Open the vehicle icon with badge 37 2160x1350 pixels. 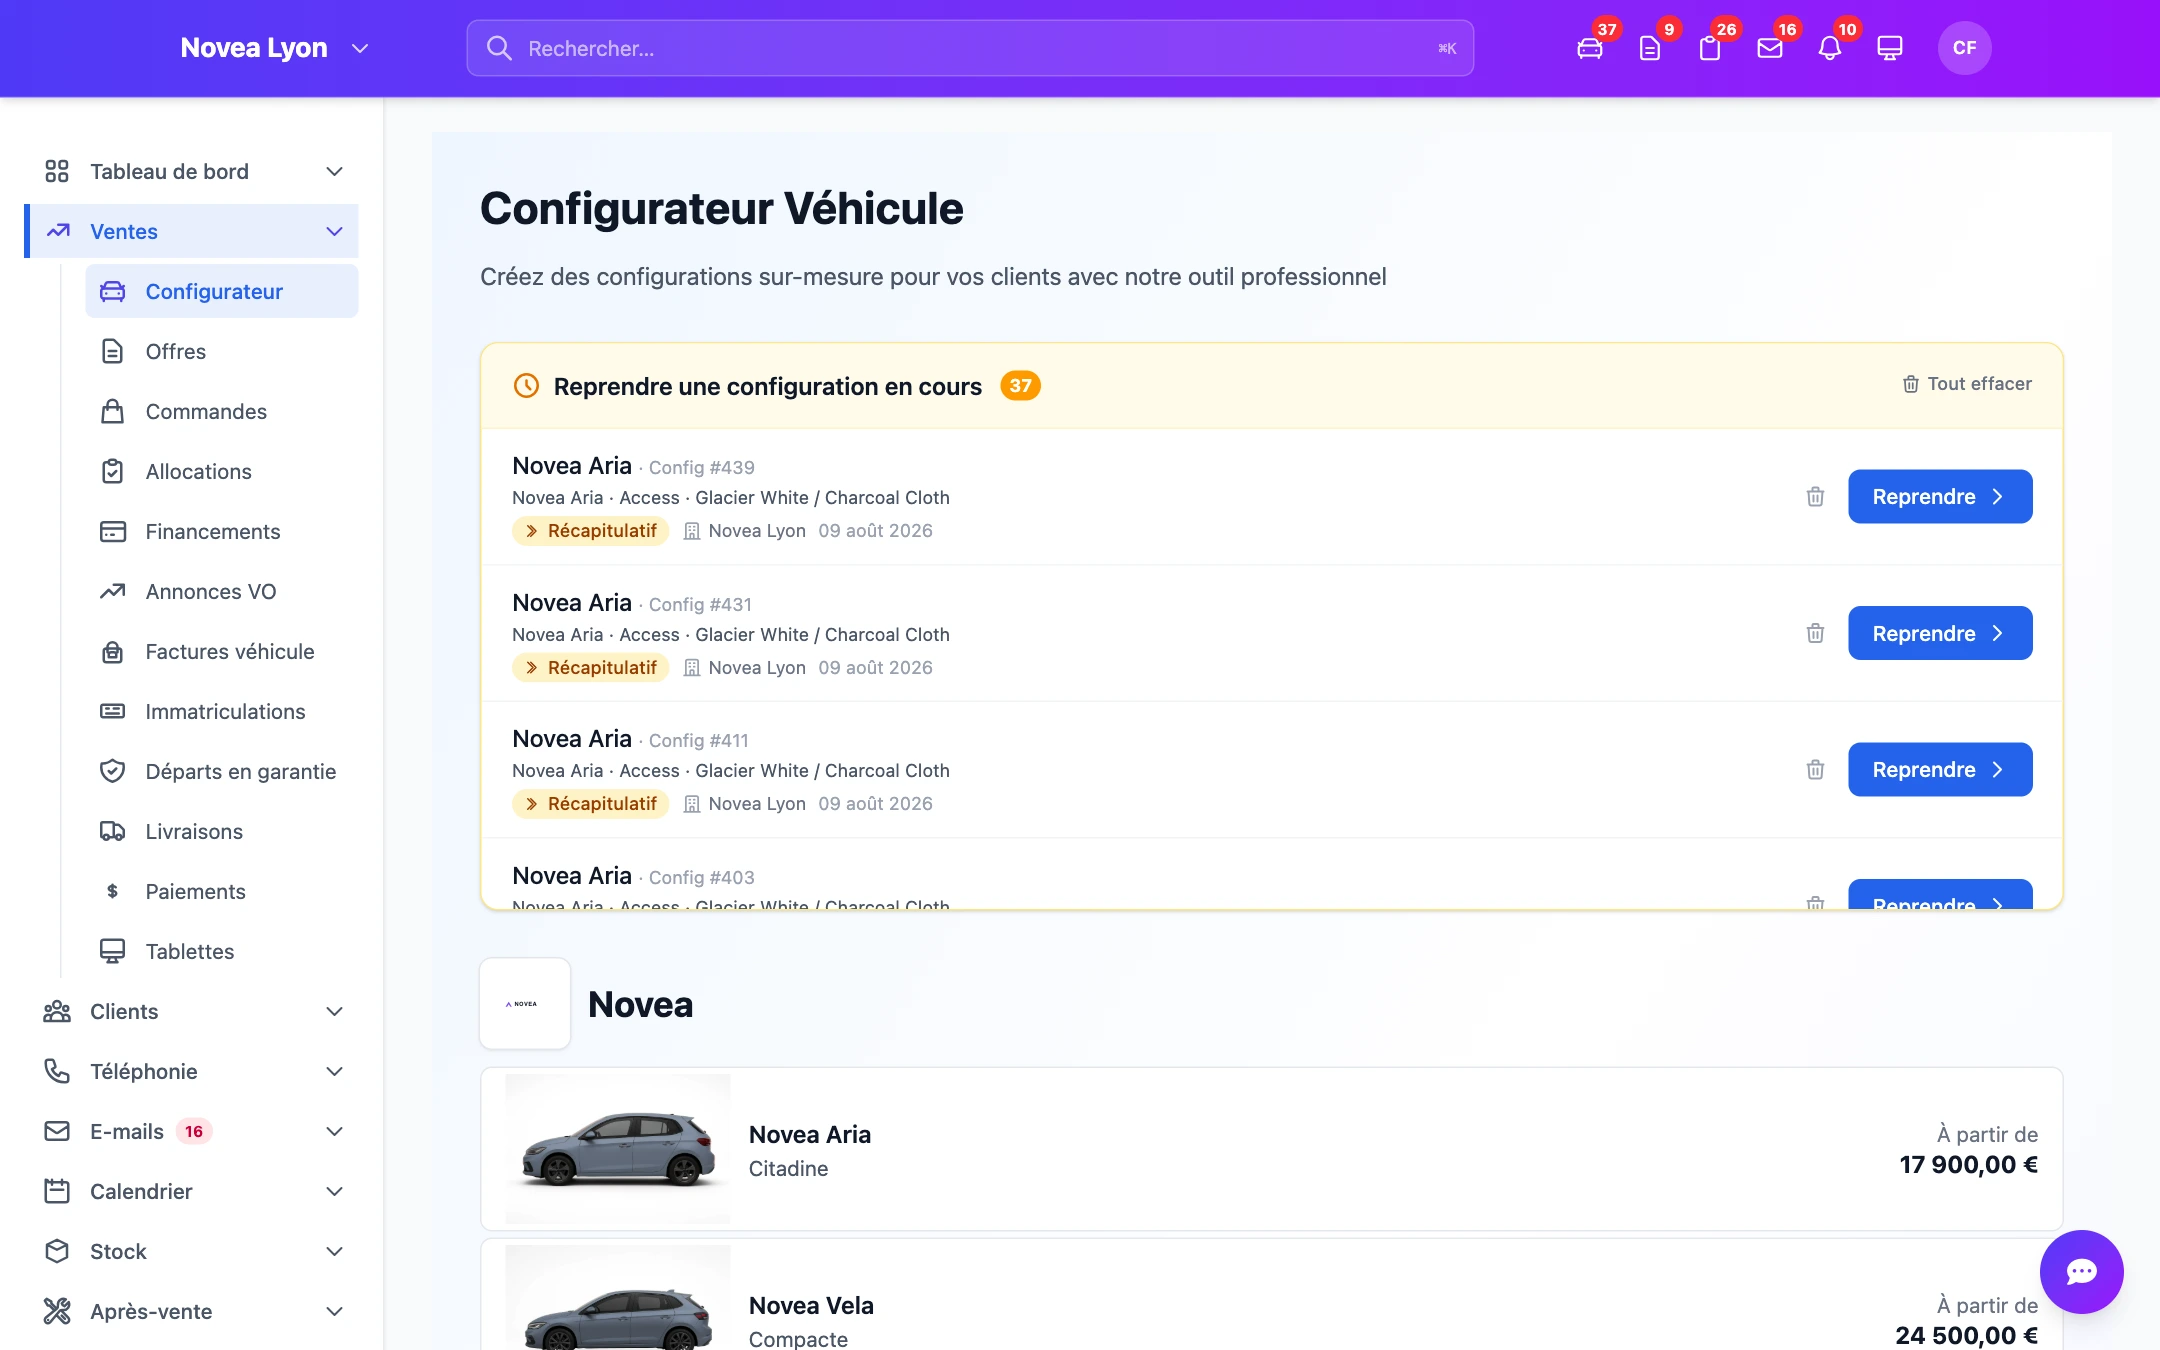1590,48
